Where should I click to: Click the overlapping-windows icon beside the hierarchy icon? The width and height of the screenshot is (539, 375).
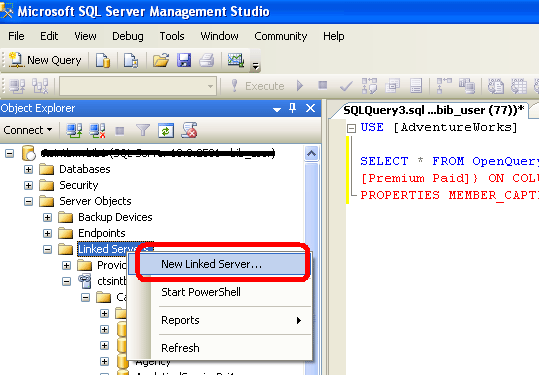(467, 86)
